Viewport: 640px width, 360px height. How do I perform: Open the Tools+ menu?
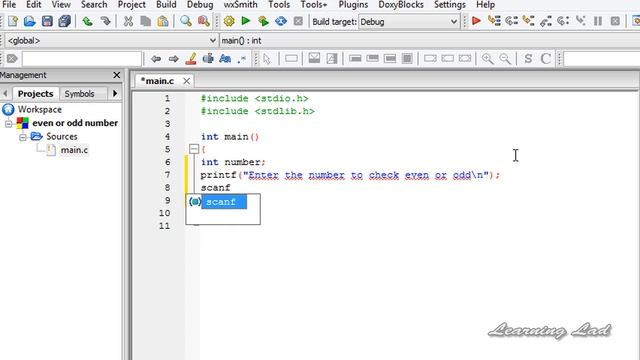tap(313, 5)
